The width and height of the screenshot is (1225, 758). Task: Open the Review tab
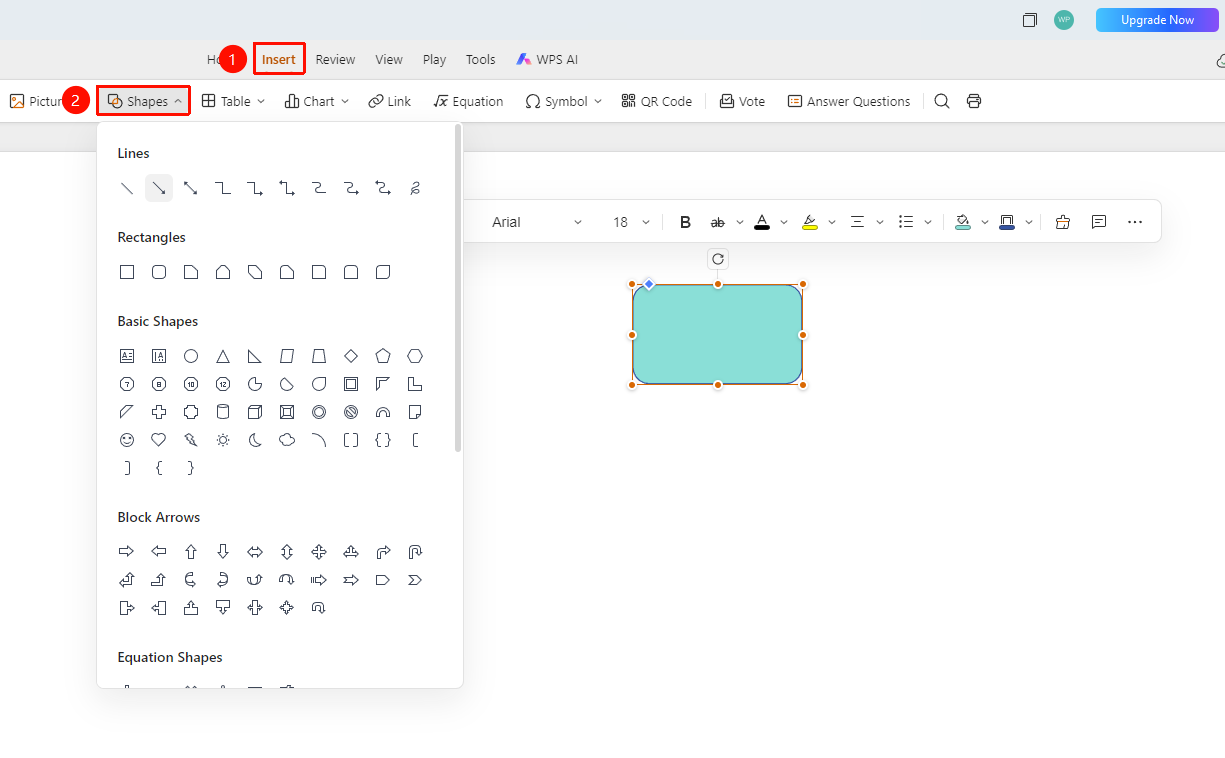tap(335, 60)
